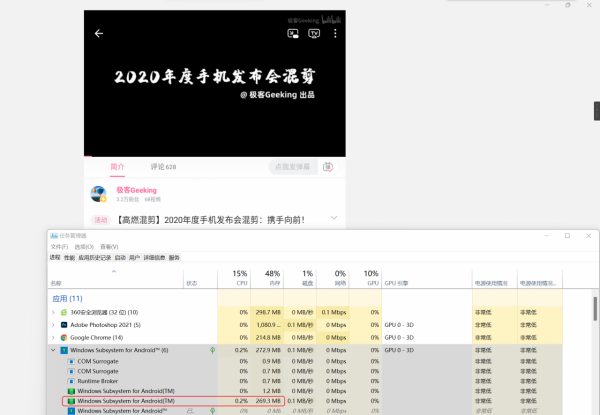Viewport: 600px width, 415px height.
Task: Cast video with the TV icon
Action: click(314, 34)
